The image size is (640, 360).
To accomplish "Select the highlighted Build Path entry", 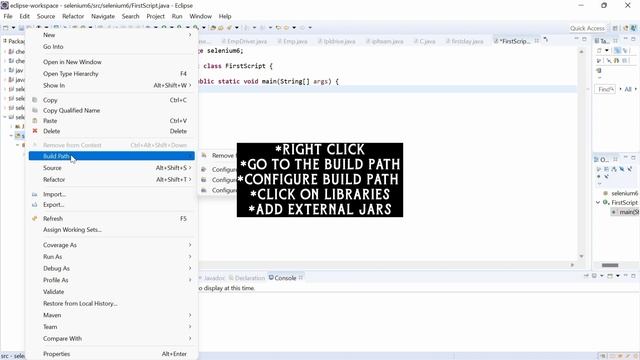I will (x=111, y=156).
